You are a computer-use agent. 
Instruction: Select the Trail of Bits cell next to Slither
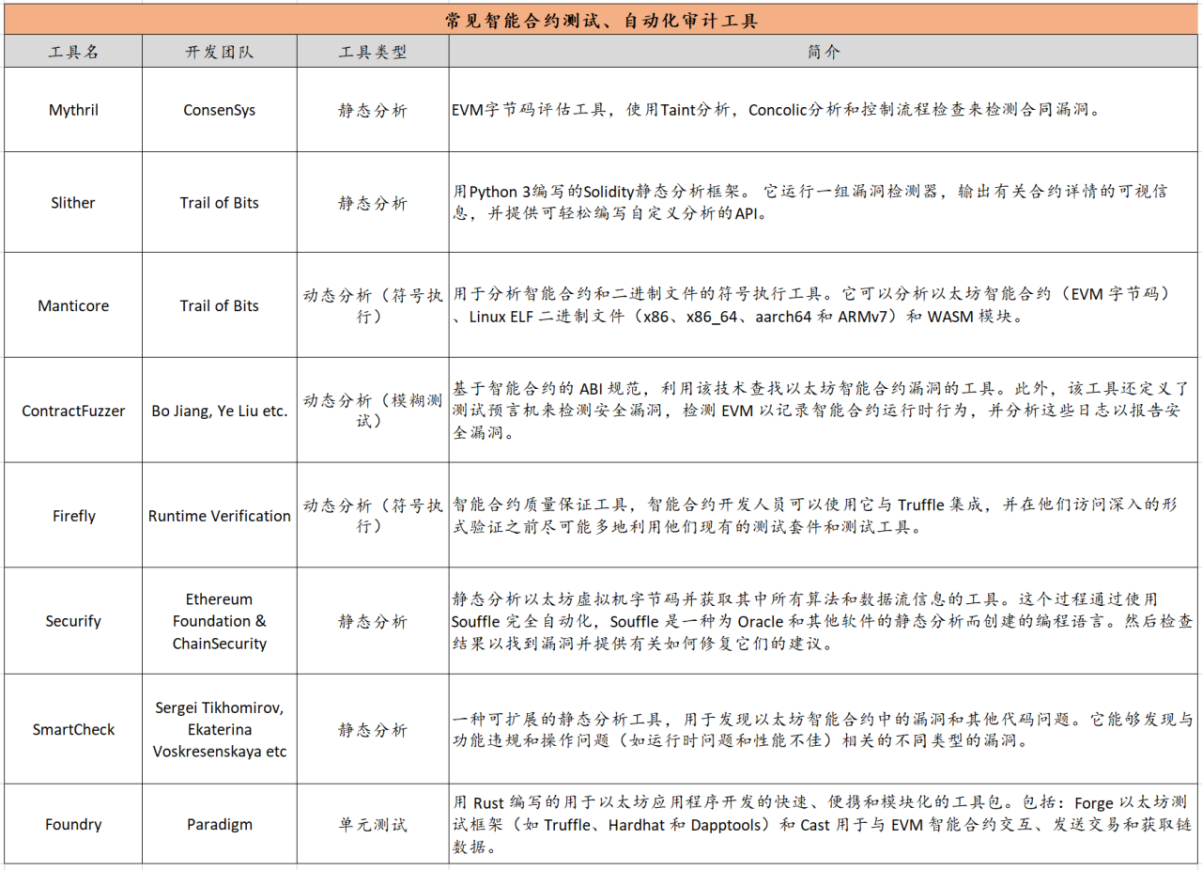point(216,203)
